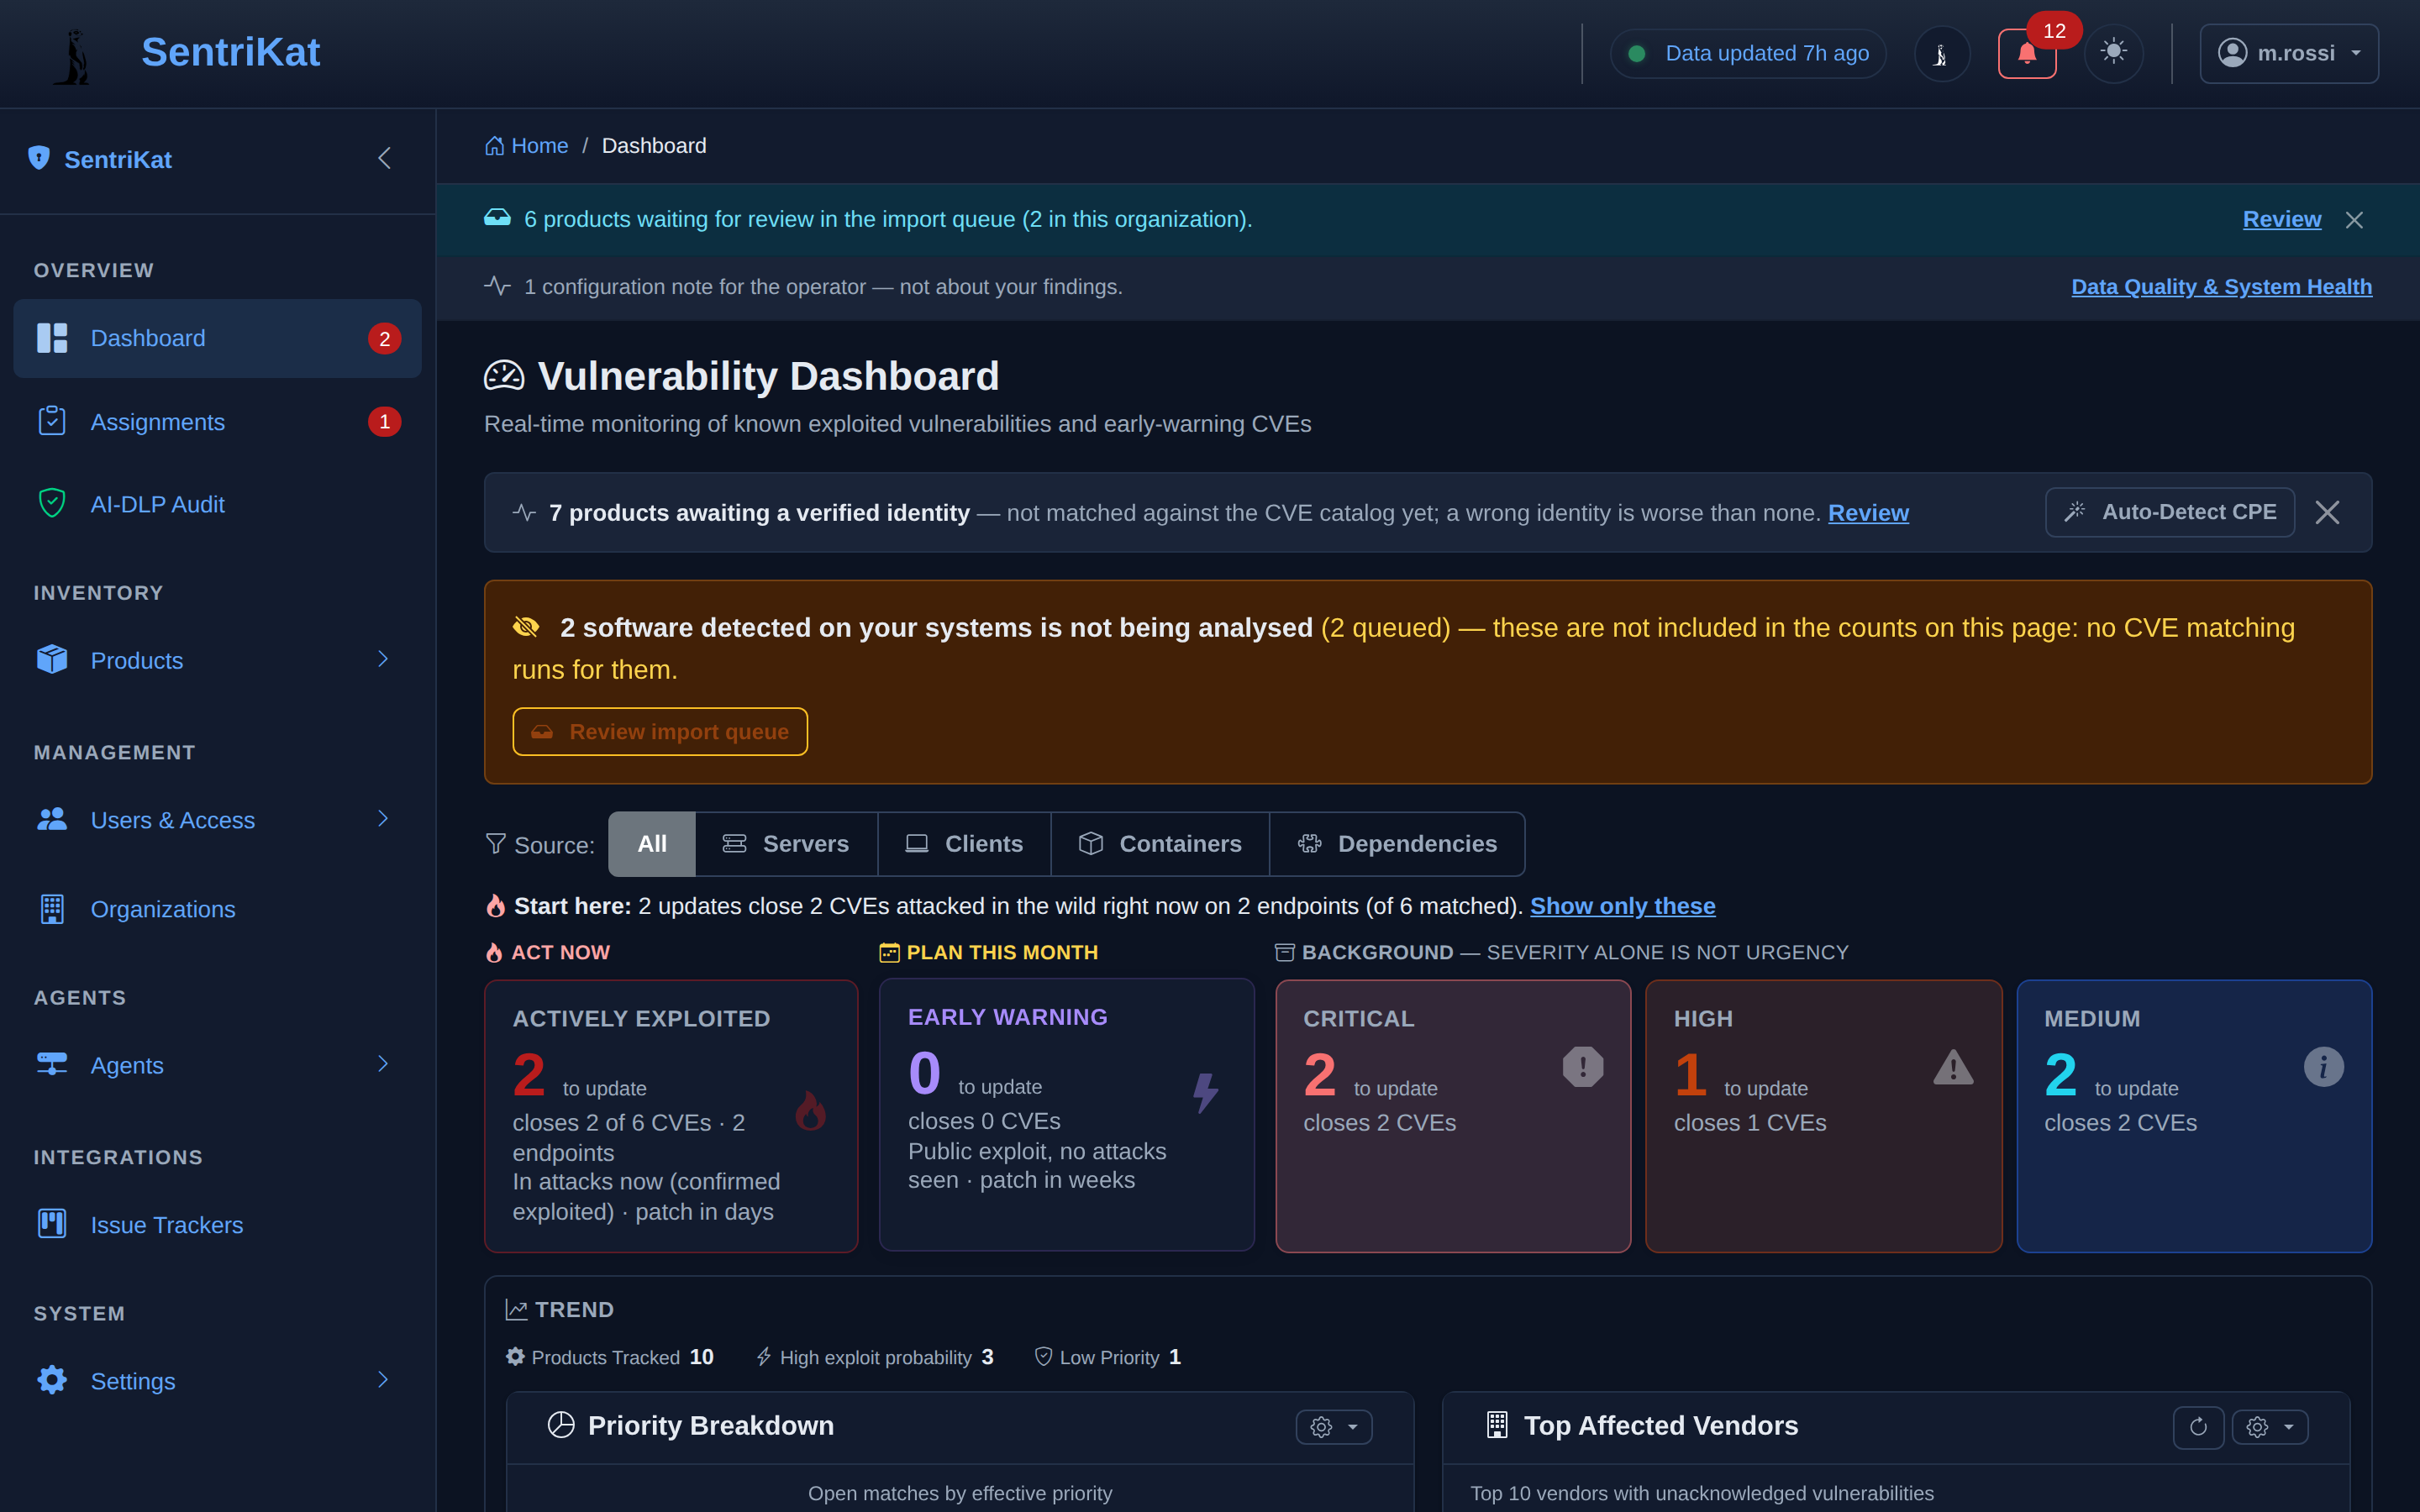
Task: Open Data Quality & System Health
Action: click(2221, 287)
